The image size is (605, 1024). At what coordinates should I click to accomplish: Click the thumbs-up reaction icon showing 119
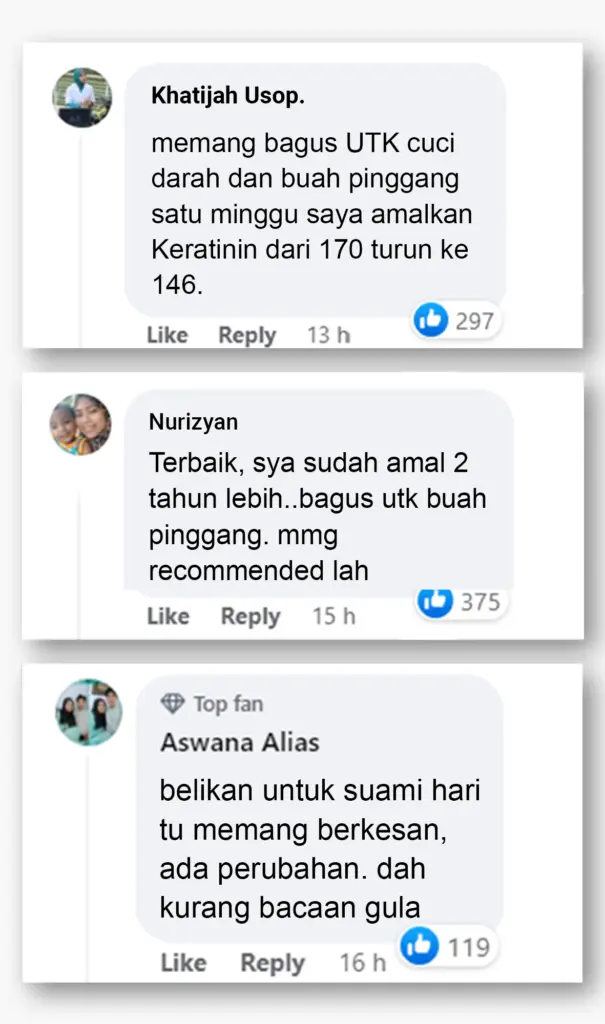click(x=419, y=945)
